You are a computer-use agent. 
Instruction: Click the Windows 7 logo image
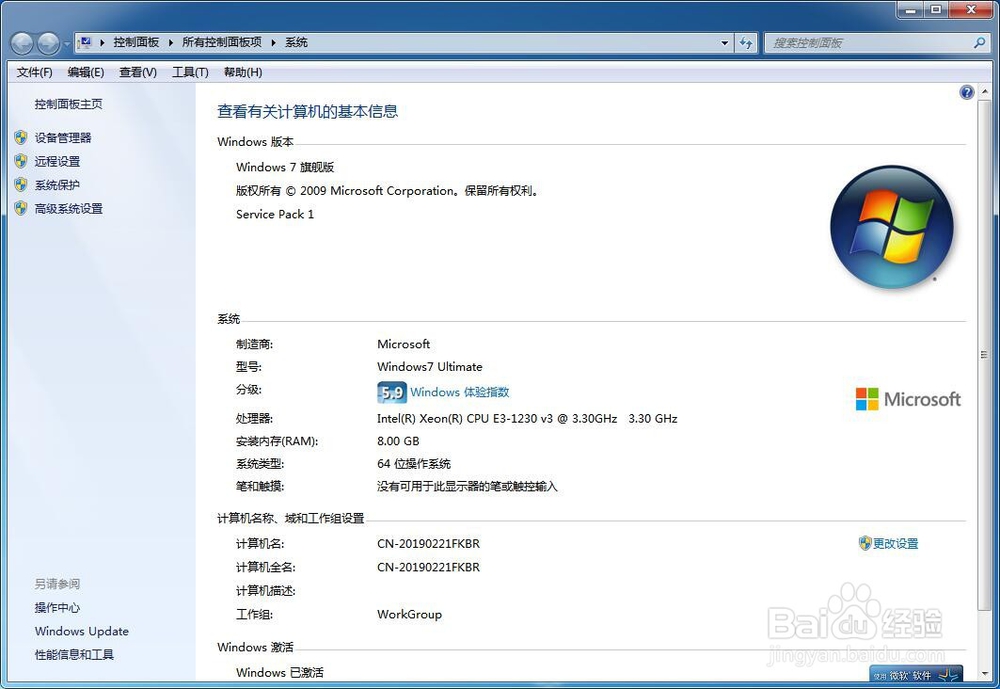(892, 226)
